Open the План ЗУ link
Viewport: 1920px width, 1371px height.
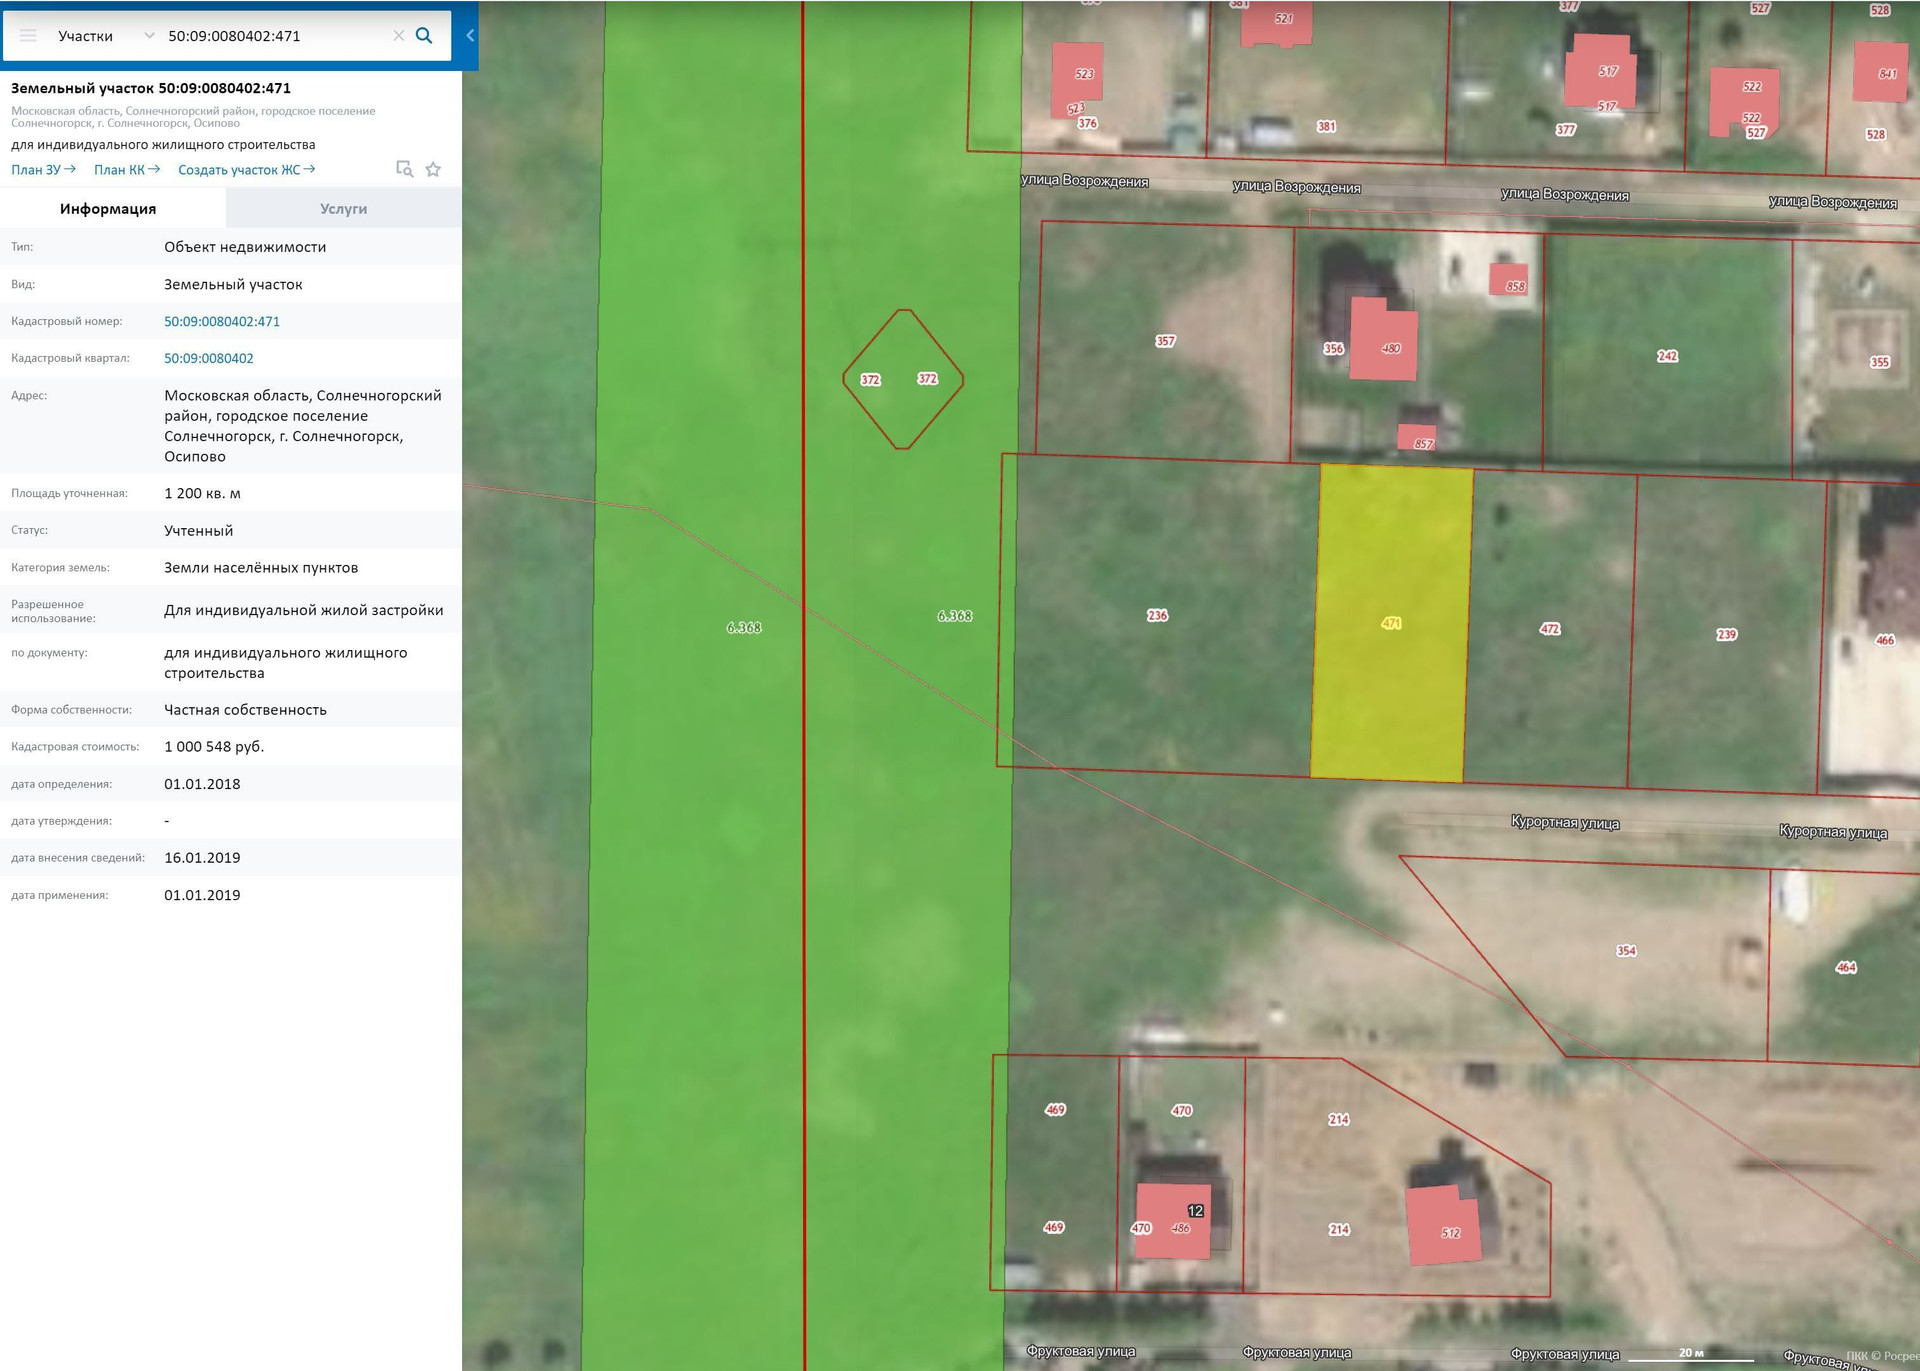43,170
